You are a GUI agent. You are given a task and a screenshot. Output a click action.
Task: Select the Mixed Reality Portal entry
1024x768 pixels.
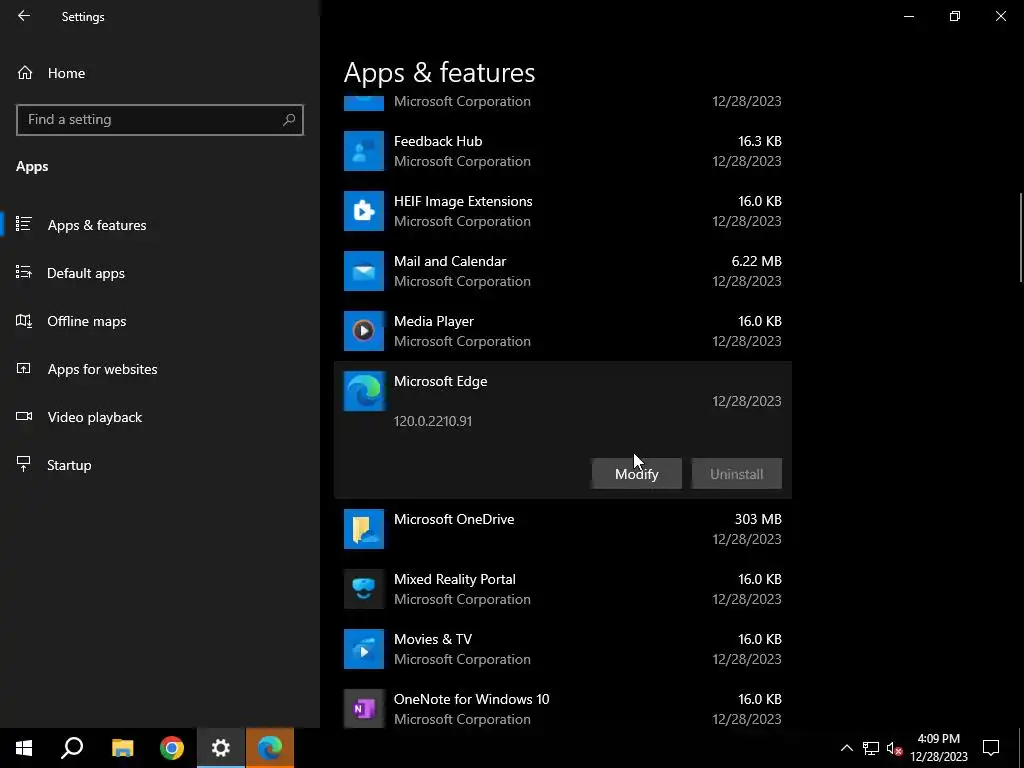(562, 589)
